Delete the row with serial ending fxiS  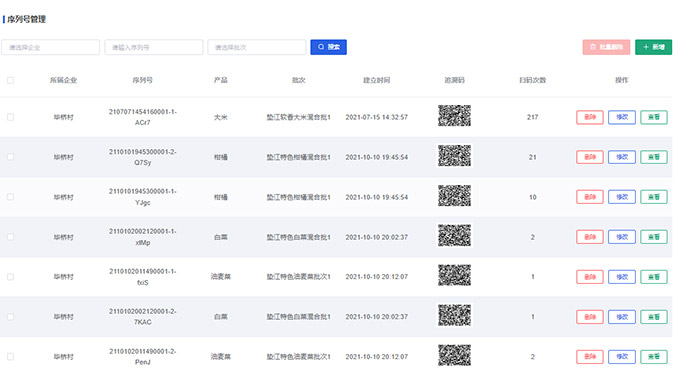590,277
